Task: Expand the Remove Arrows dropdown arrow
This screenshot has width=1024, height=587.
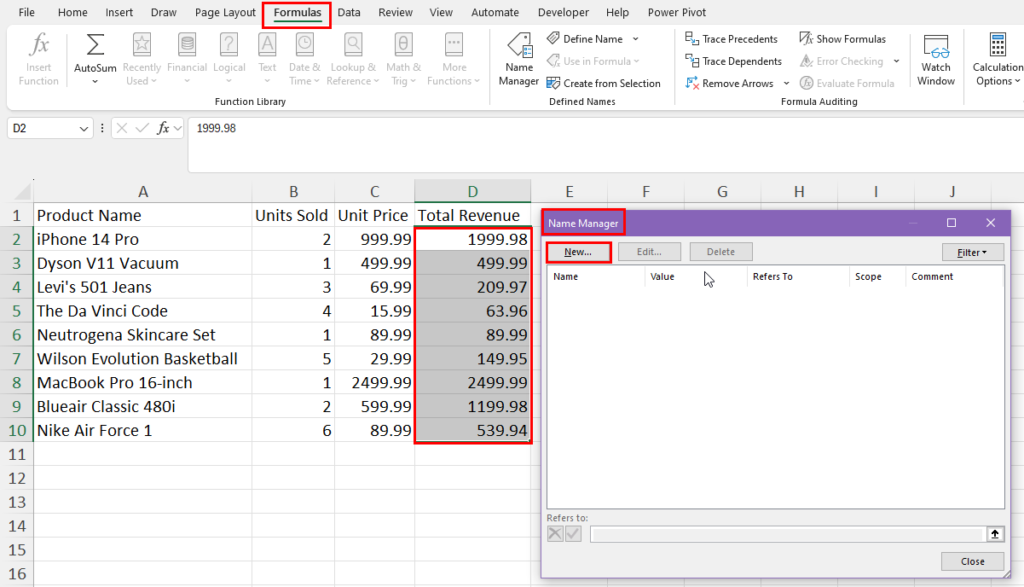Action: pos(786,84)
